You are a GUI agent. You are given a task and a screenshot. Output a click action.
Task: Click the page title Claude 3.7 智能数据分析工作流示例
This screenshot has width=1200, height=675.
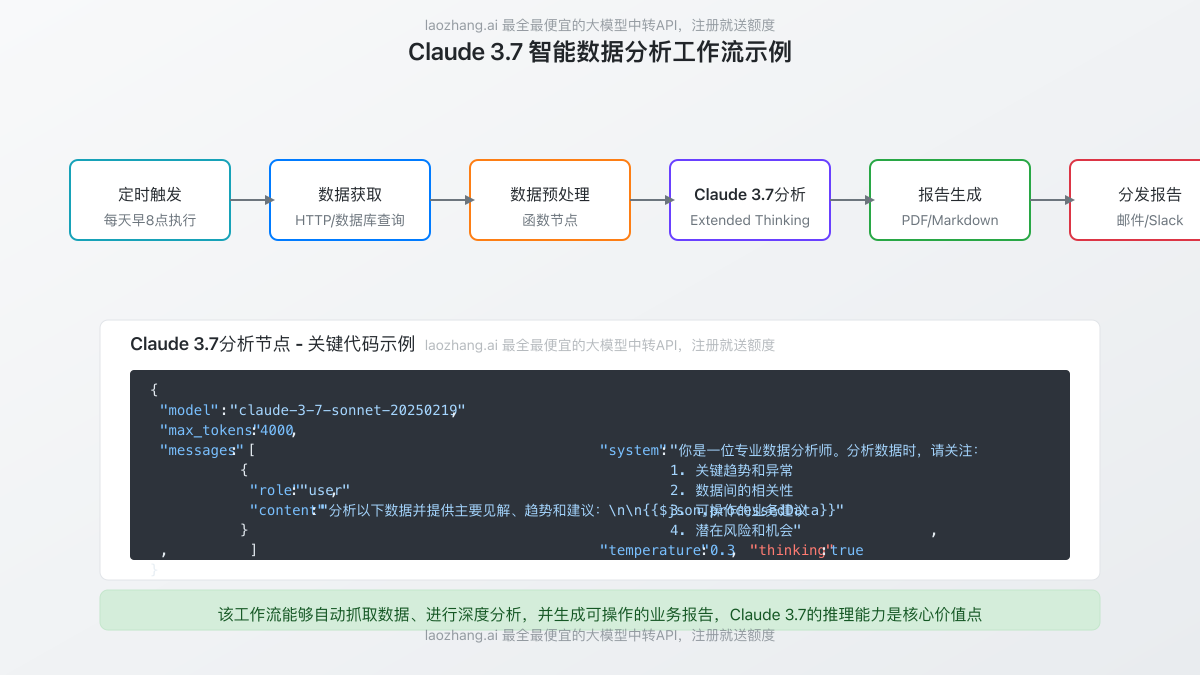[600, 52]
